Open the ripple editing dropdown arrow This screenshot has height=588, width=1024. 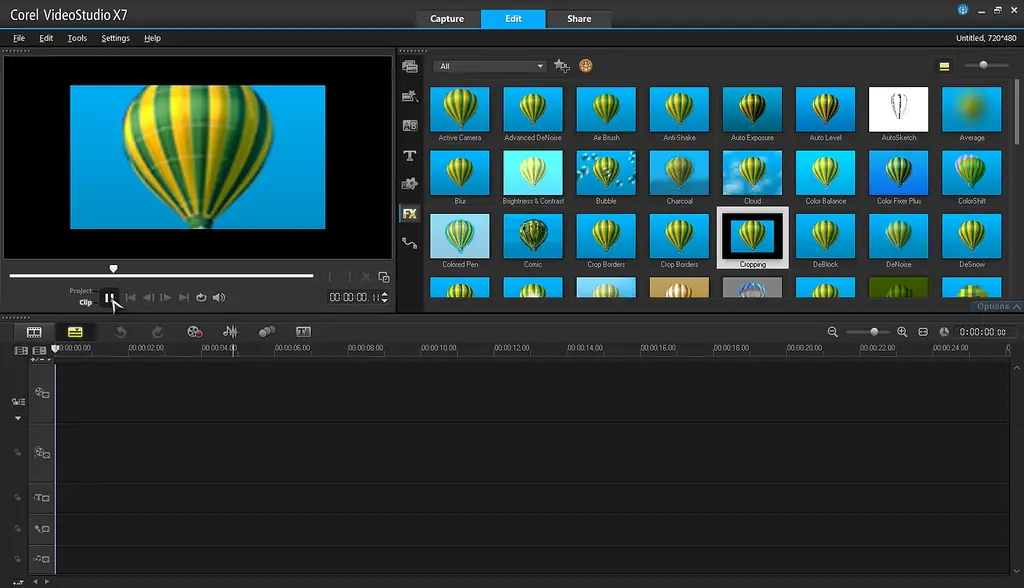pos(18,418)
